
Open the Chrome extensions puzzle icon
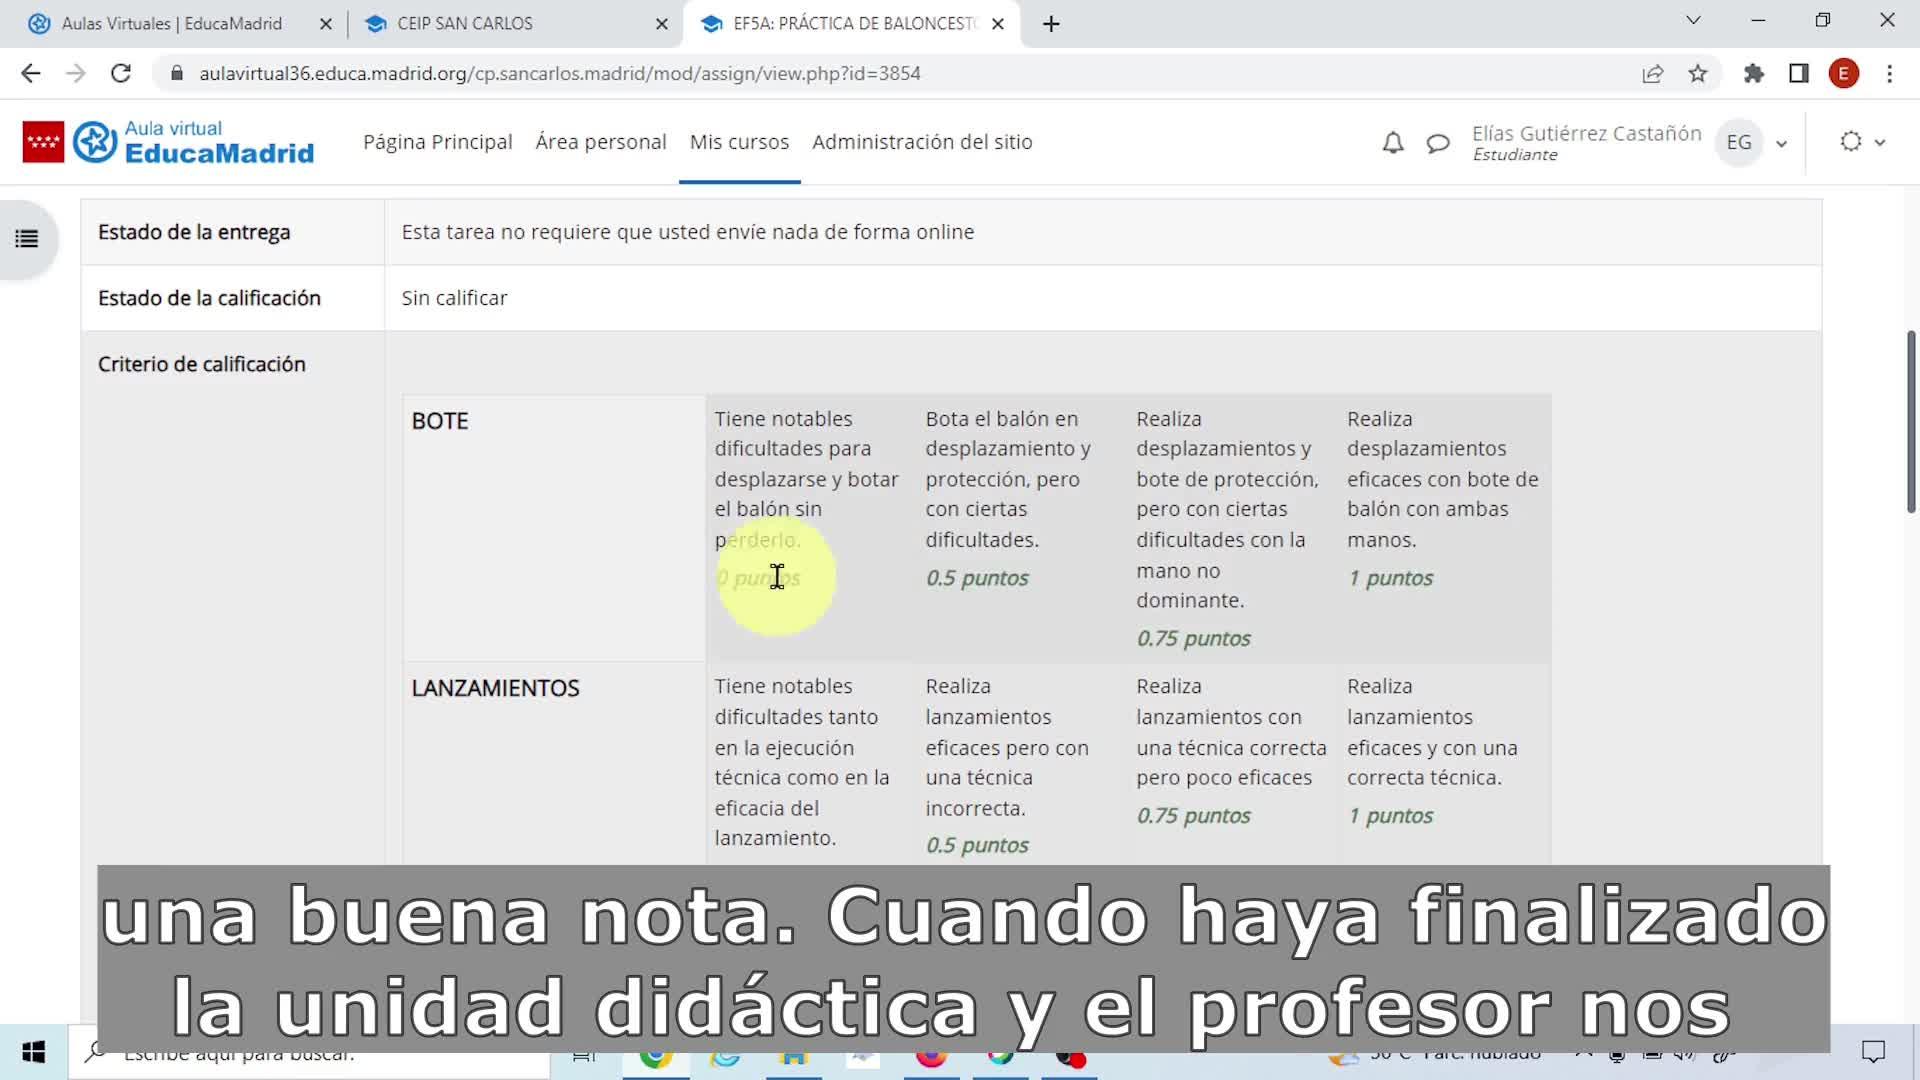point(1753,73)
